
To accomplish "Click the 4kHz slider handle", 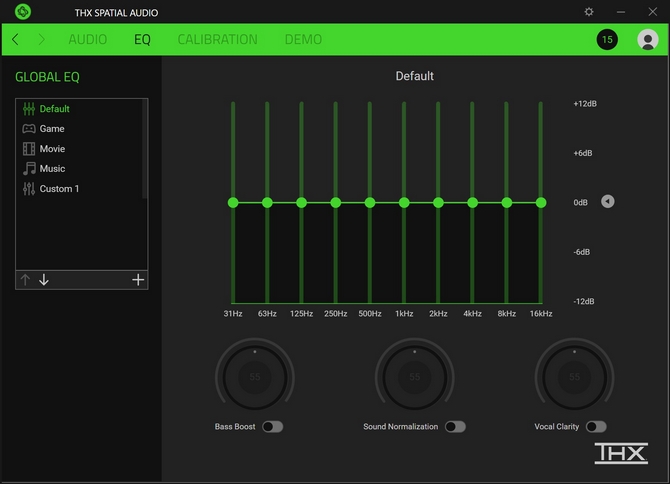I will coord(472,202).
